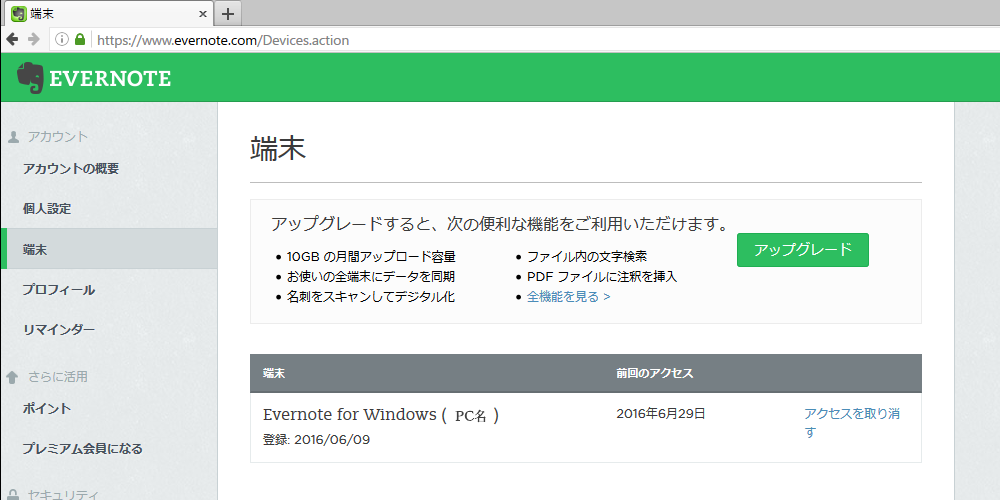Select 端末 in sidebar menu
Image resolution: width=1000 pixels, height=500 pixels.
coord(109,249)
